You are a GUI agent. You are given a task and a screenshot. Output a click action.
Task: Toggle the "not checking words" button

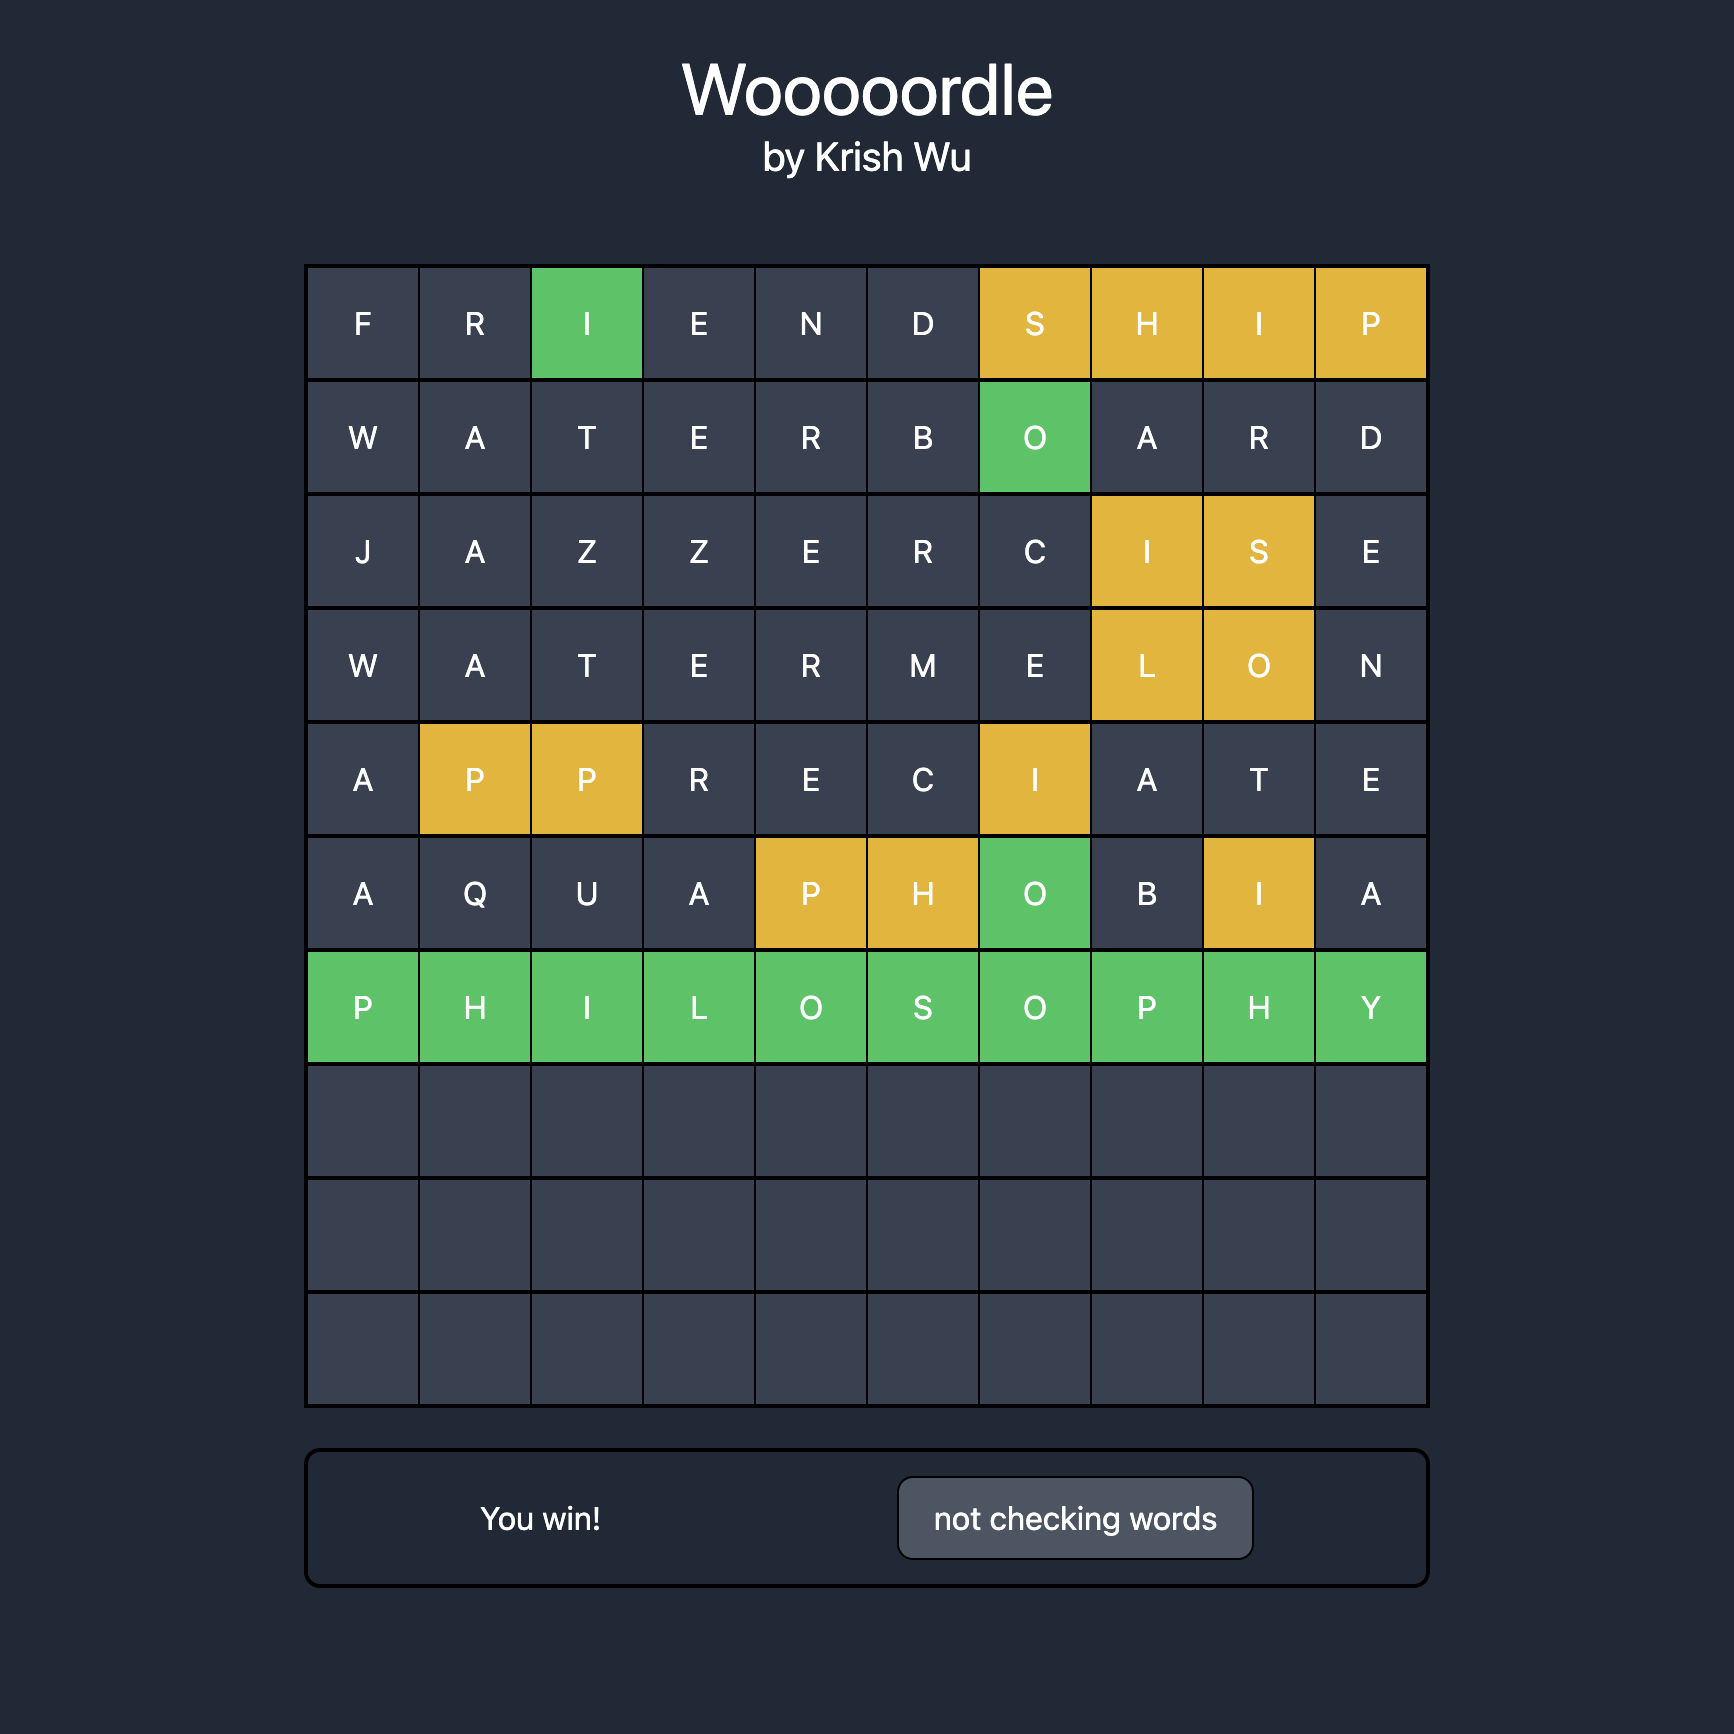click(1075, 1518)
